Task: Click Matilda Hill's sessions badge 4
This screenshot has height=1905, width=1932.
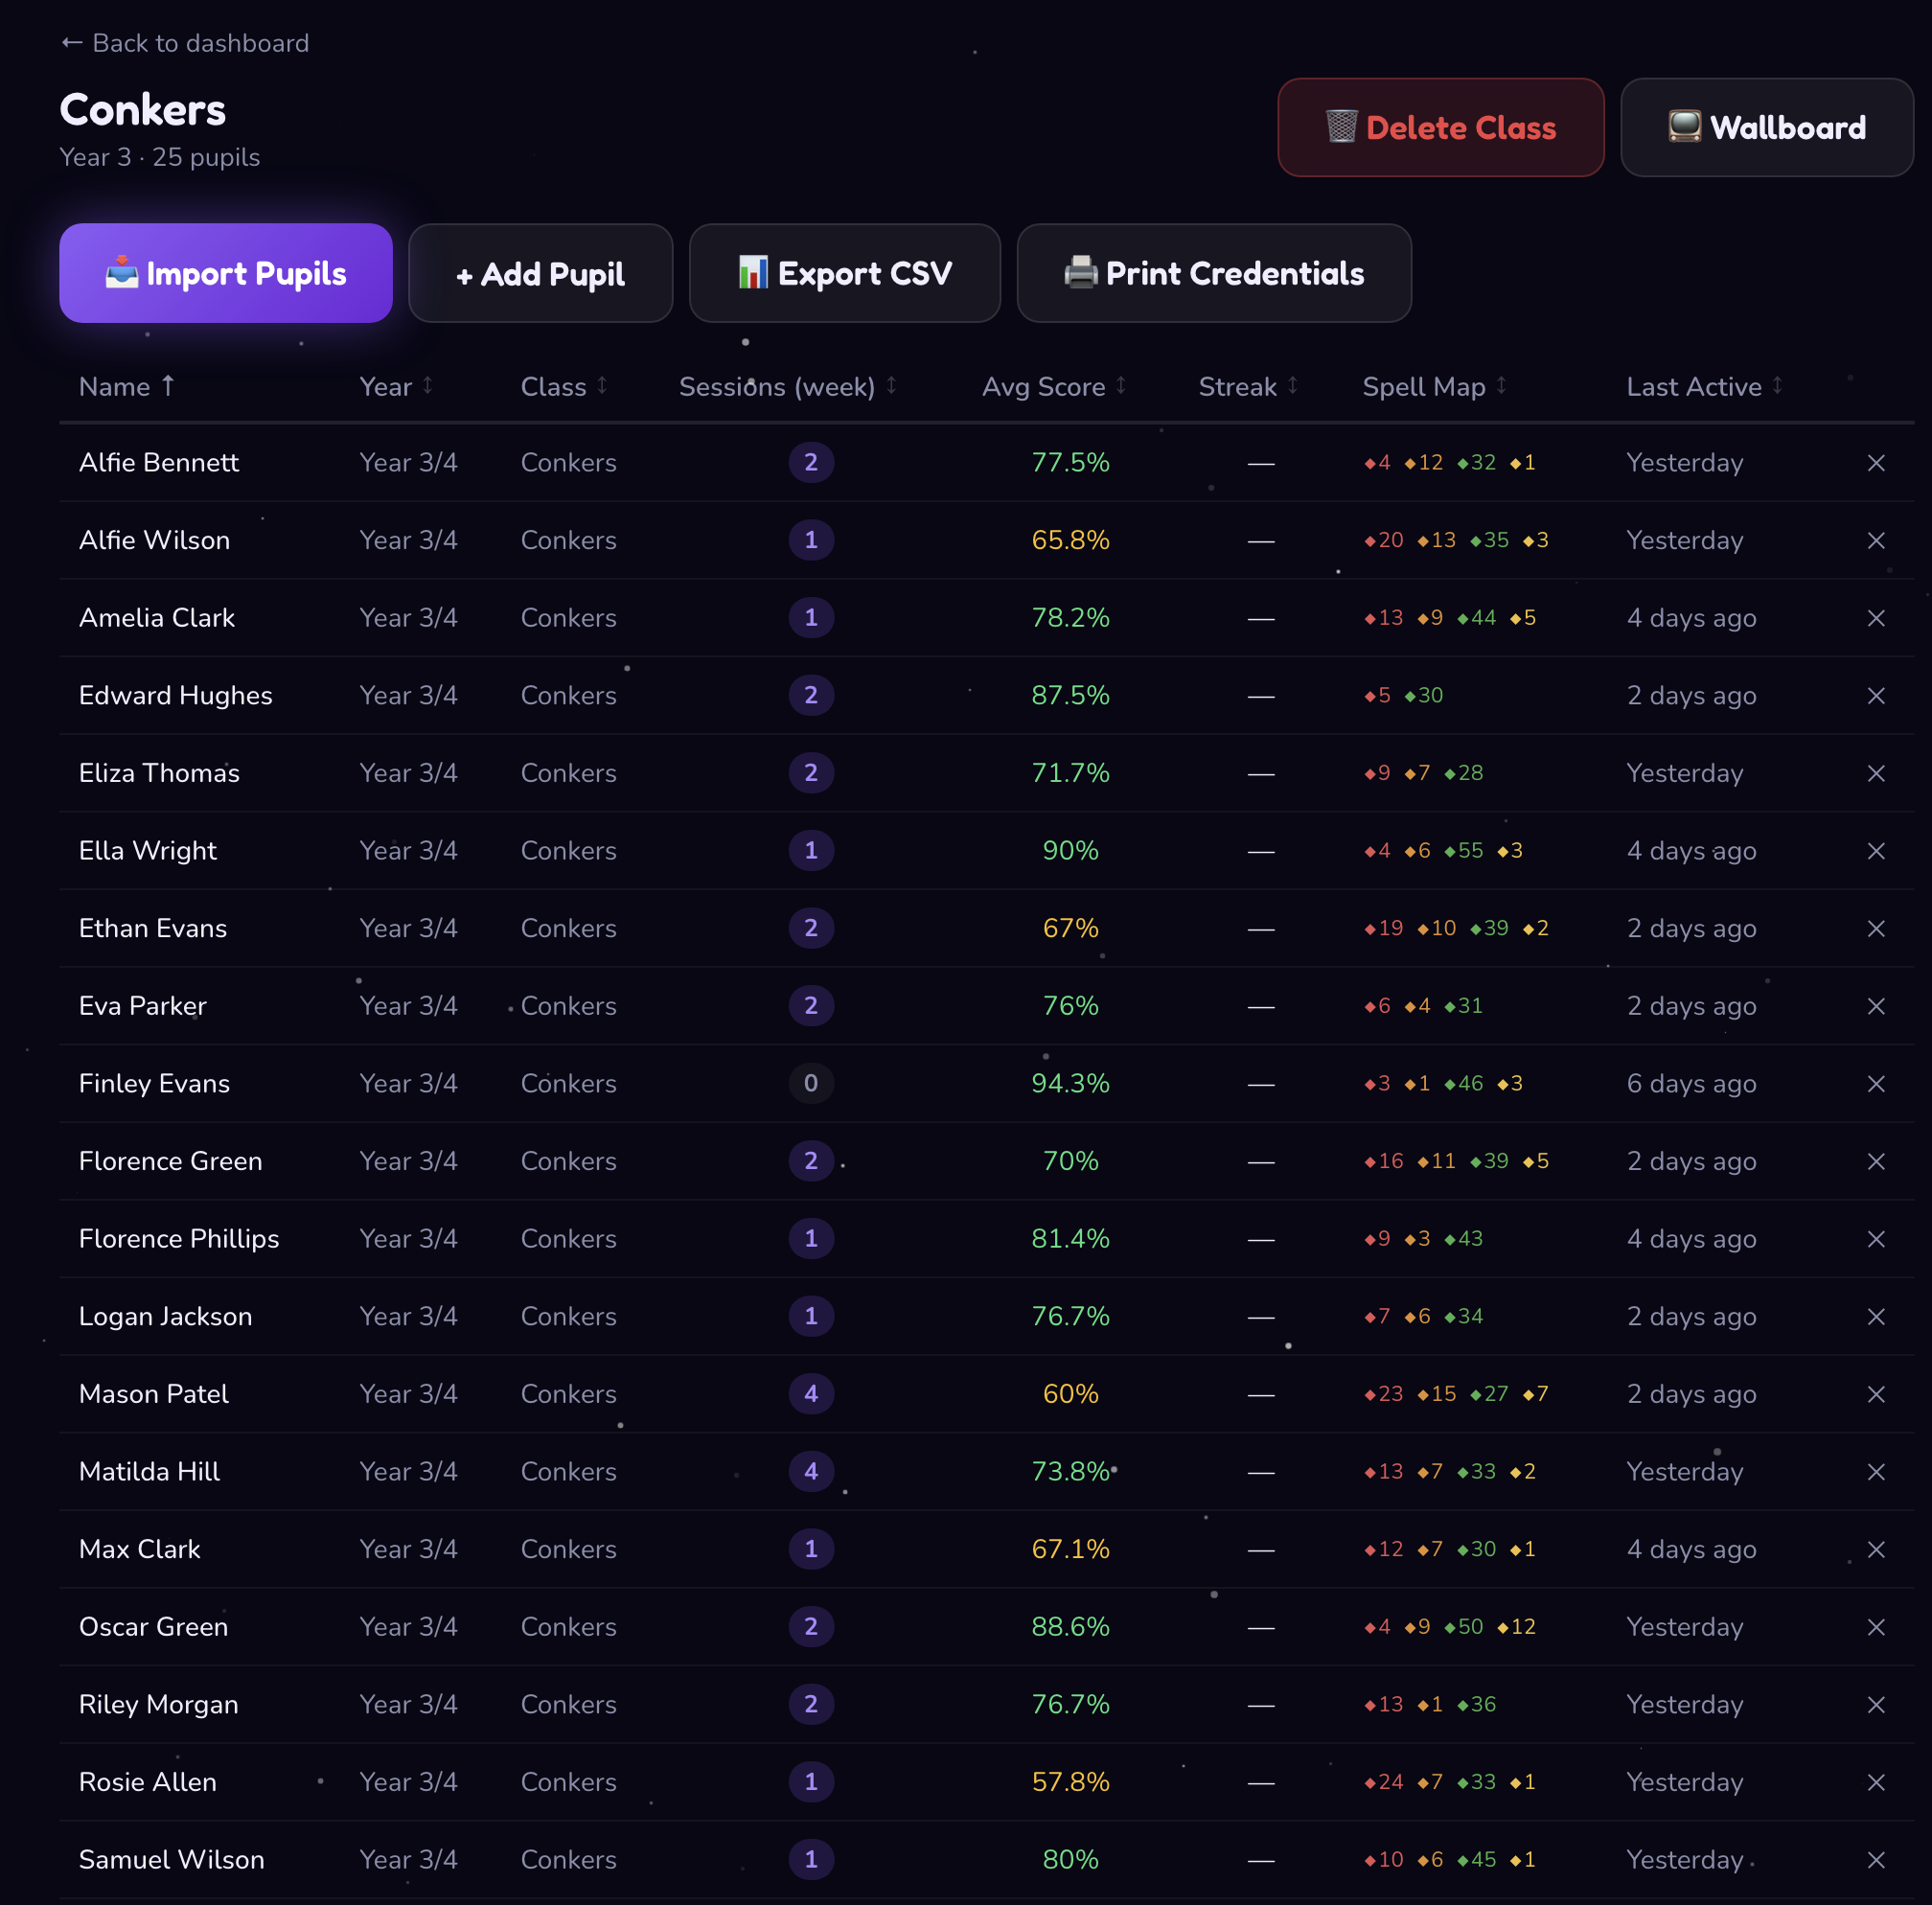Action: (811, 1472)
